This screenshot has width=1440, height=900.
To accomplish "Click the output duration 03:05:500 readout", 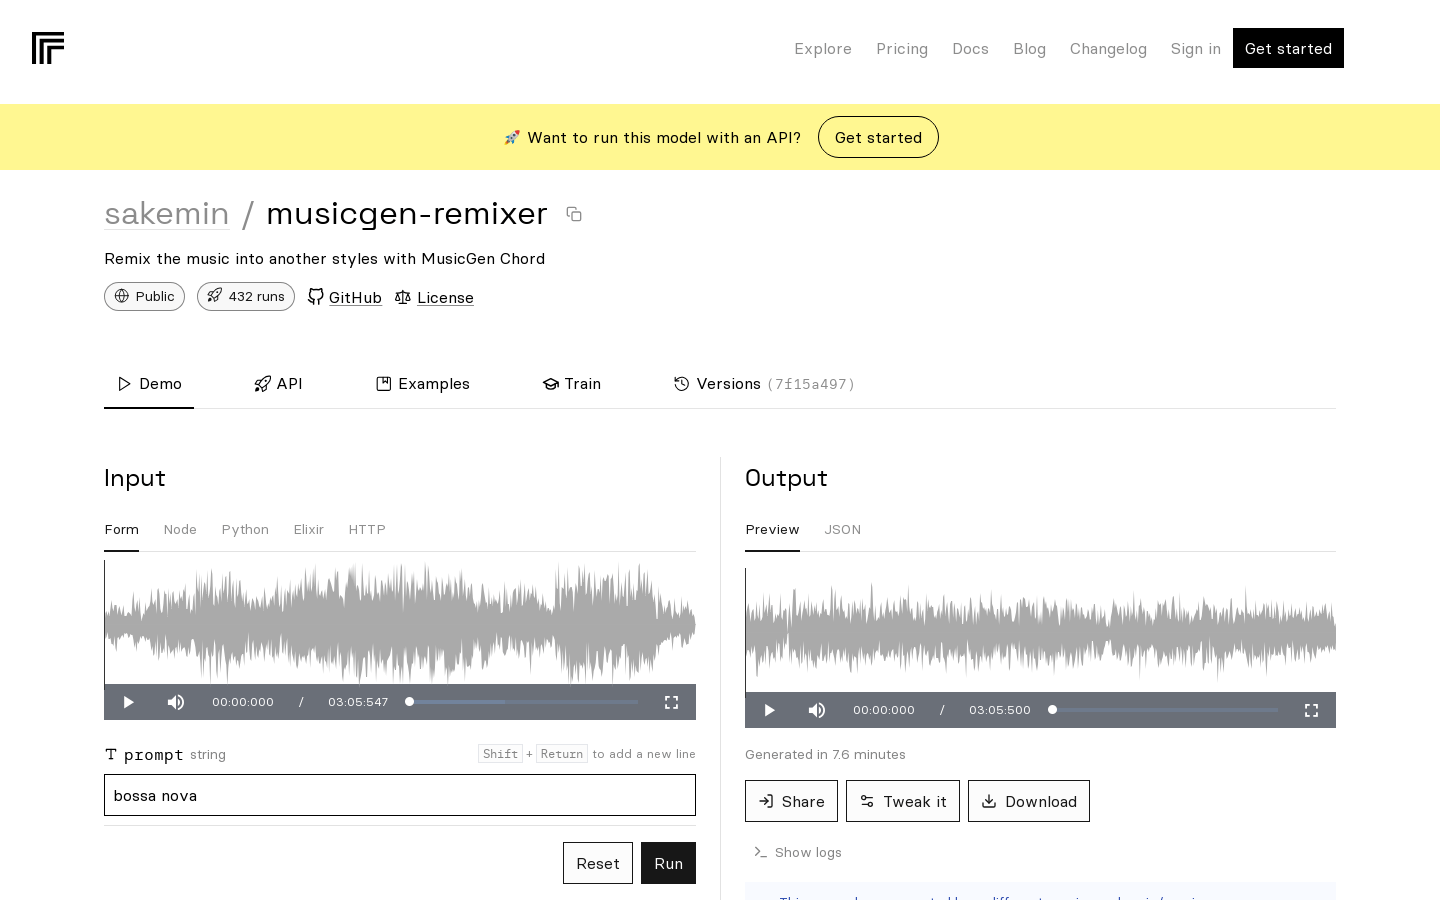I will tap(1000, 710).
